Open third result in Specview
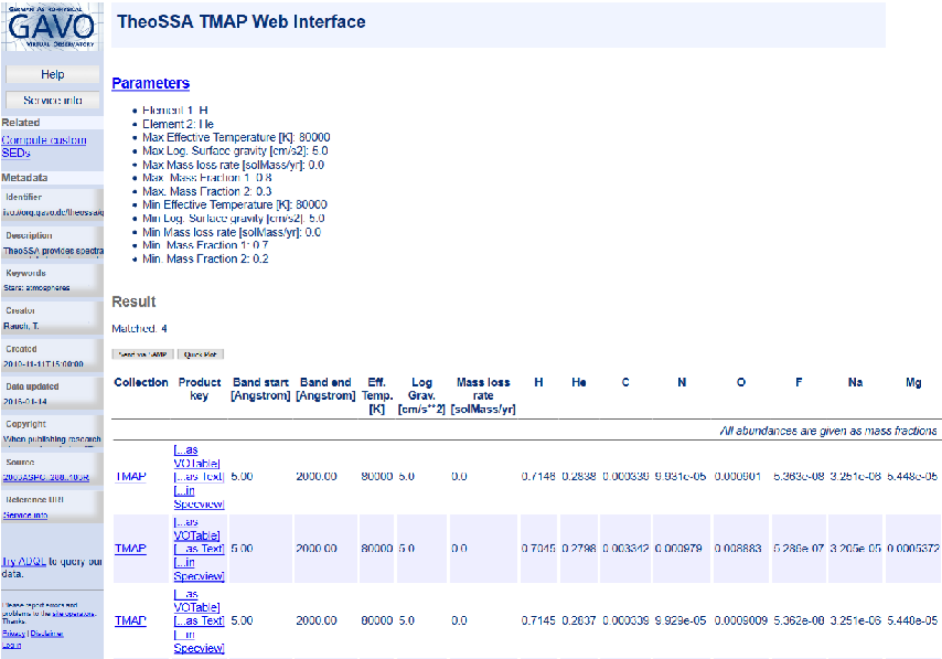This screenshot has width=942, height=659. [x=198, y=641]
